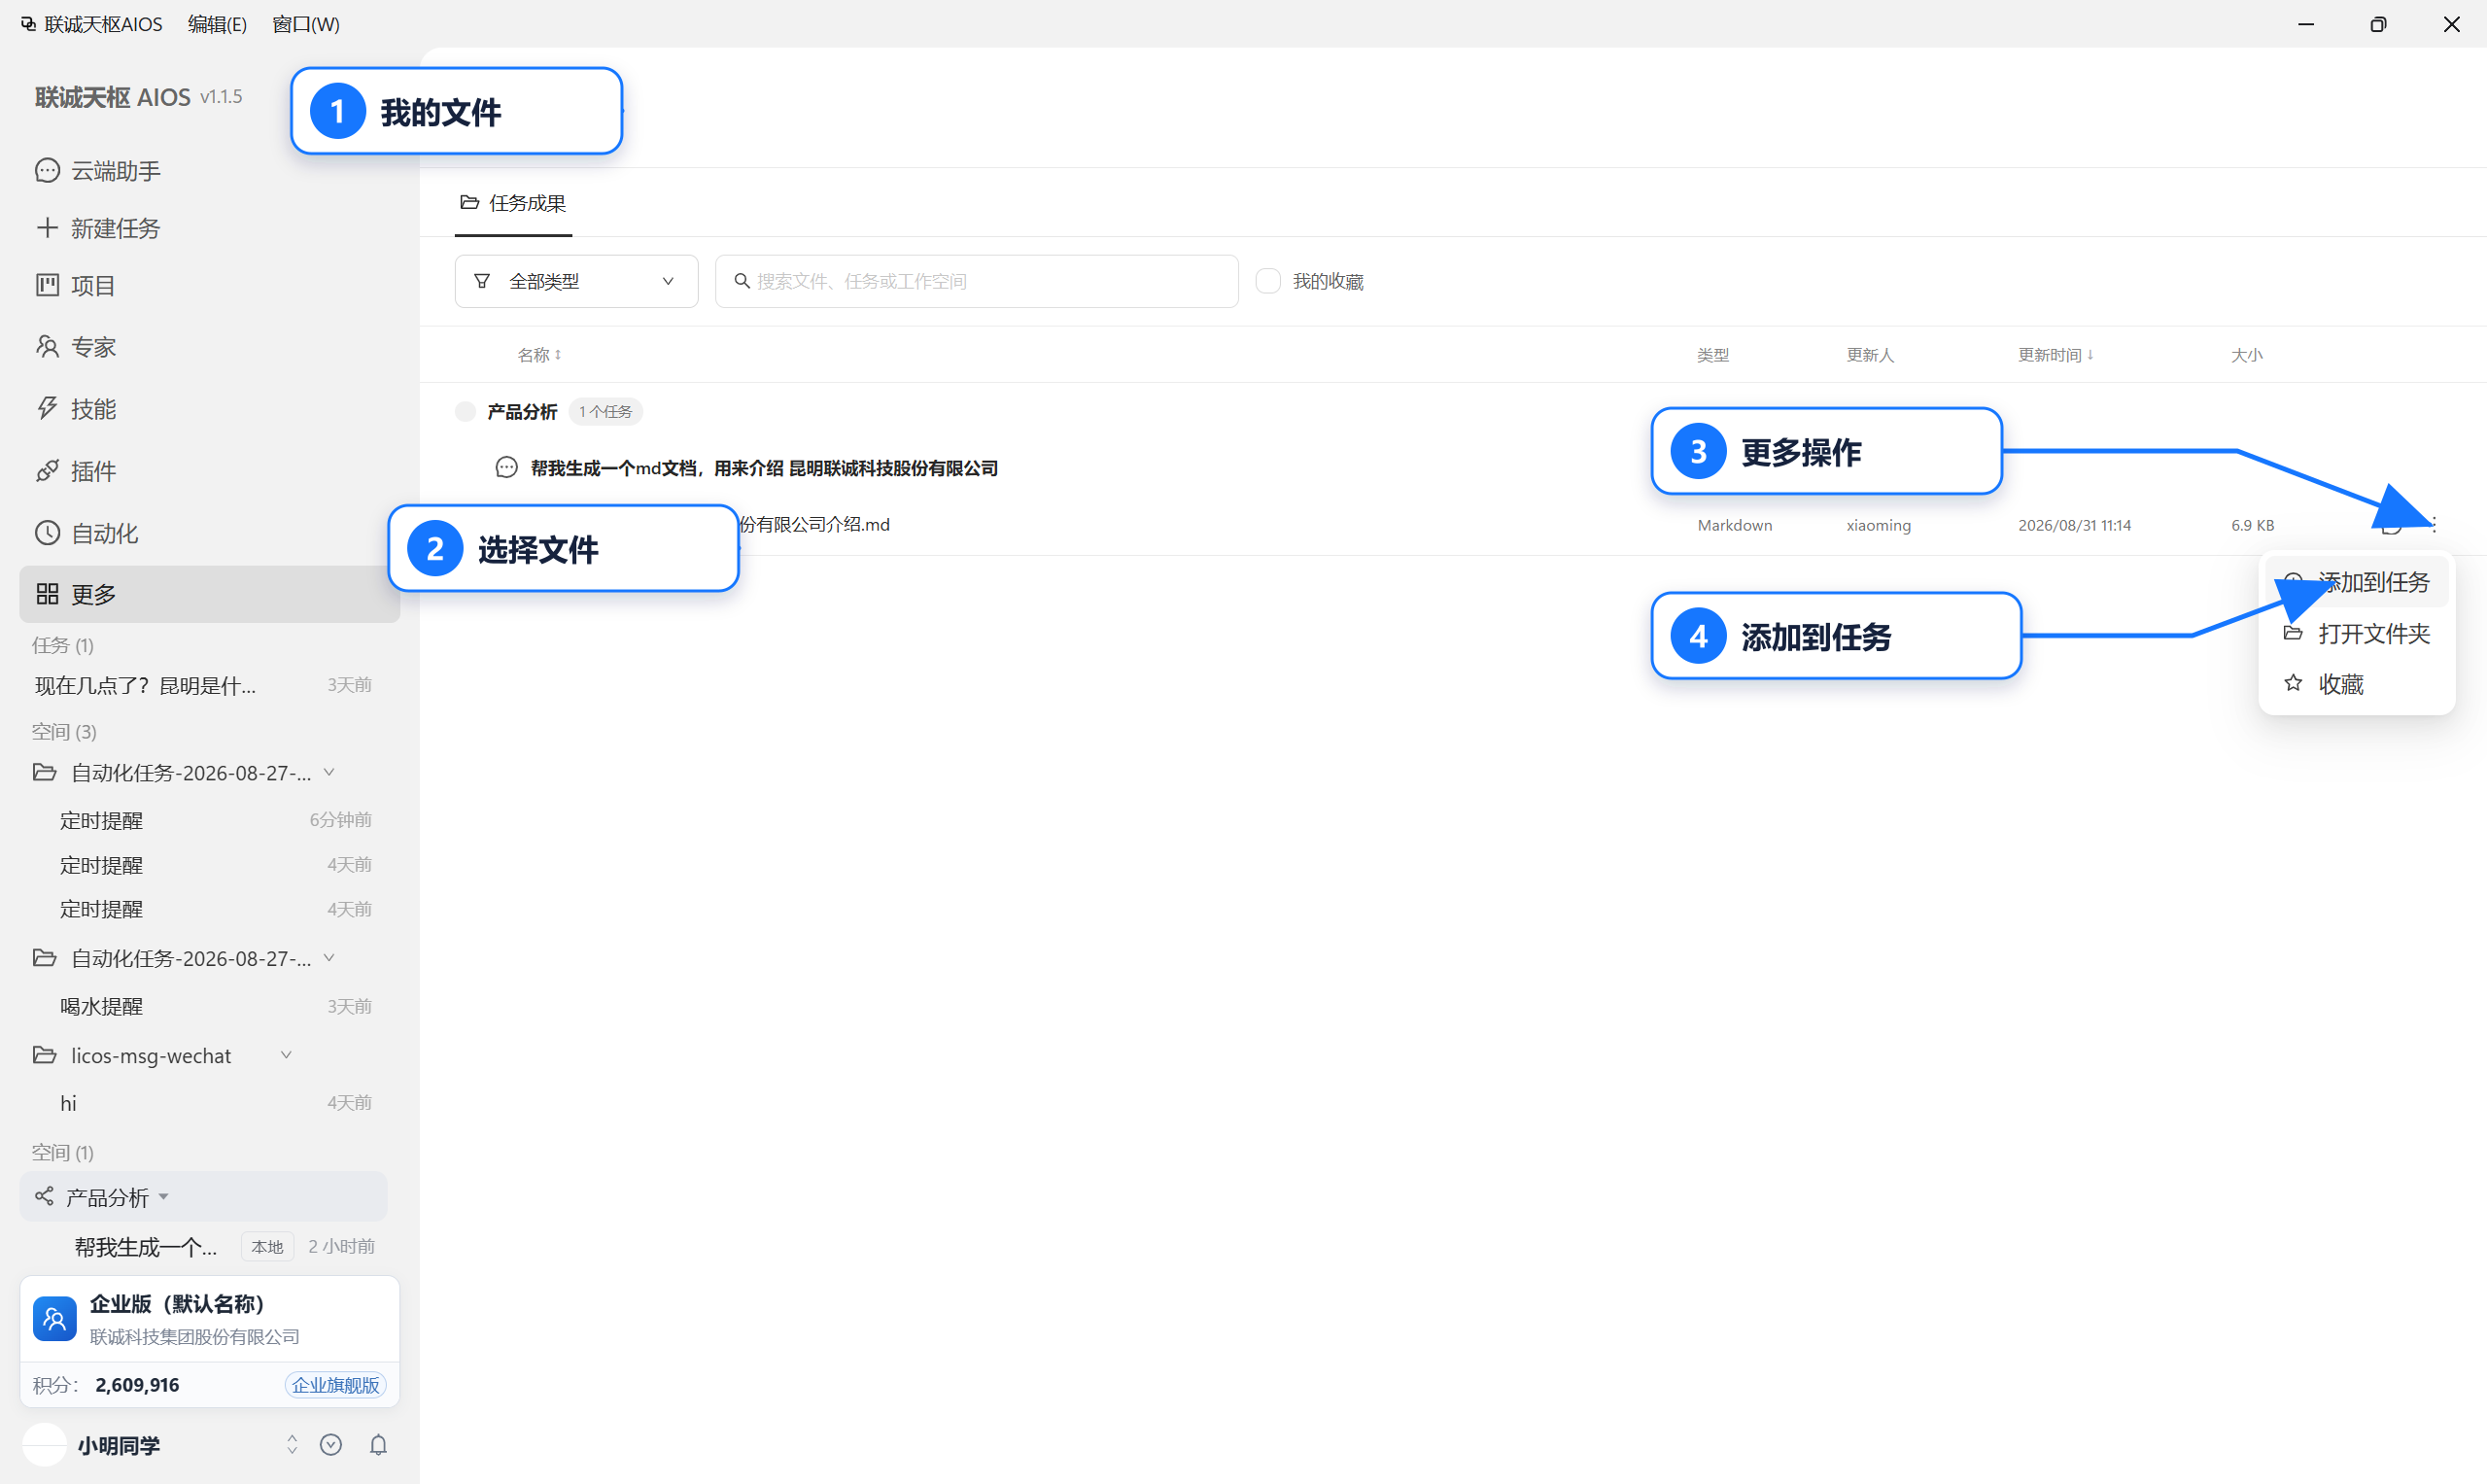Open 技能 lightning icon in sidebar

coord(47,408)
